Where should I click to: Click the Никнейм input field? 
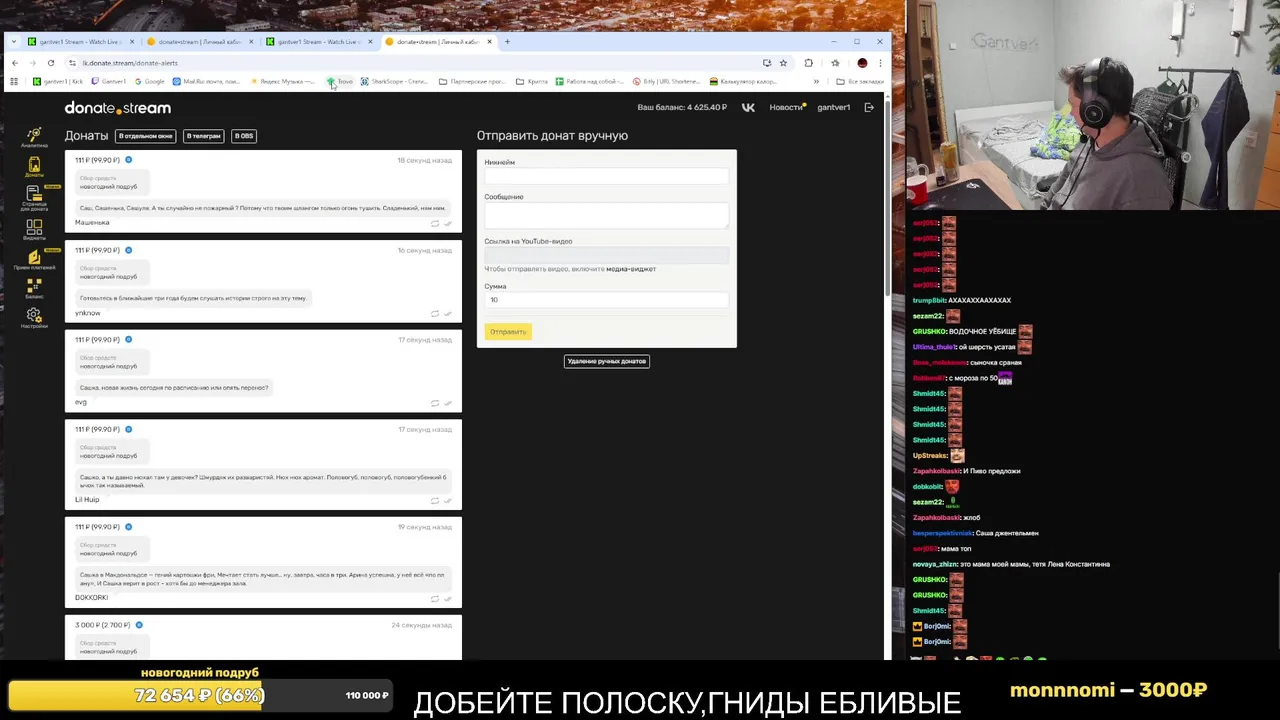tap(606, 176)
